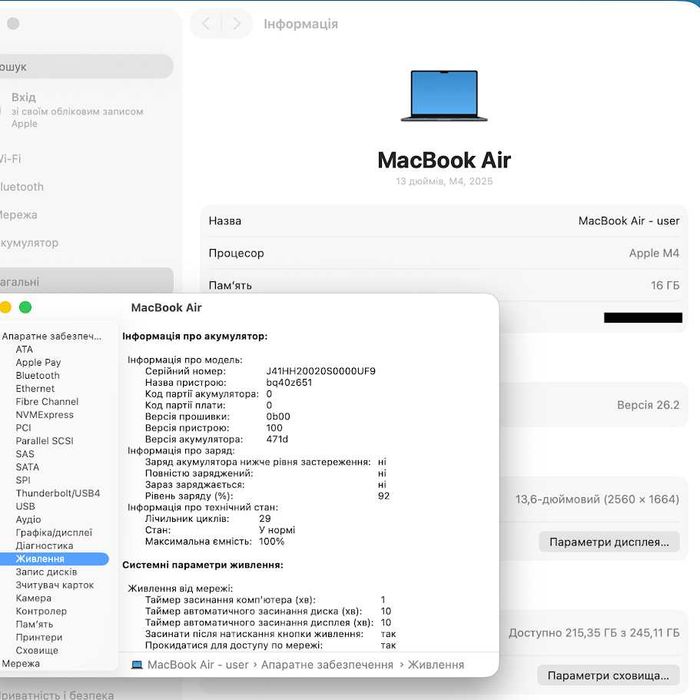Select SATA in hardware list
Image resolution: width=700 pixels, height=700 pixels.
click(27, 467)
